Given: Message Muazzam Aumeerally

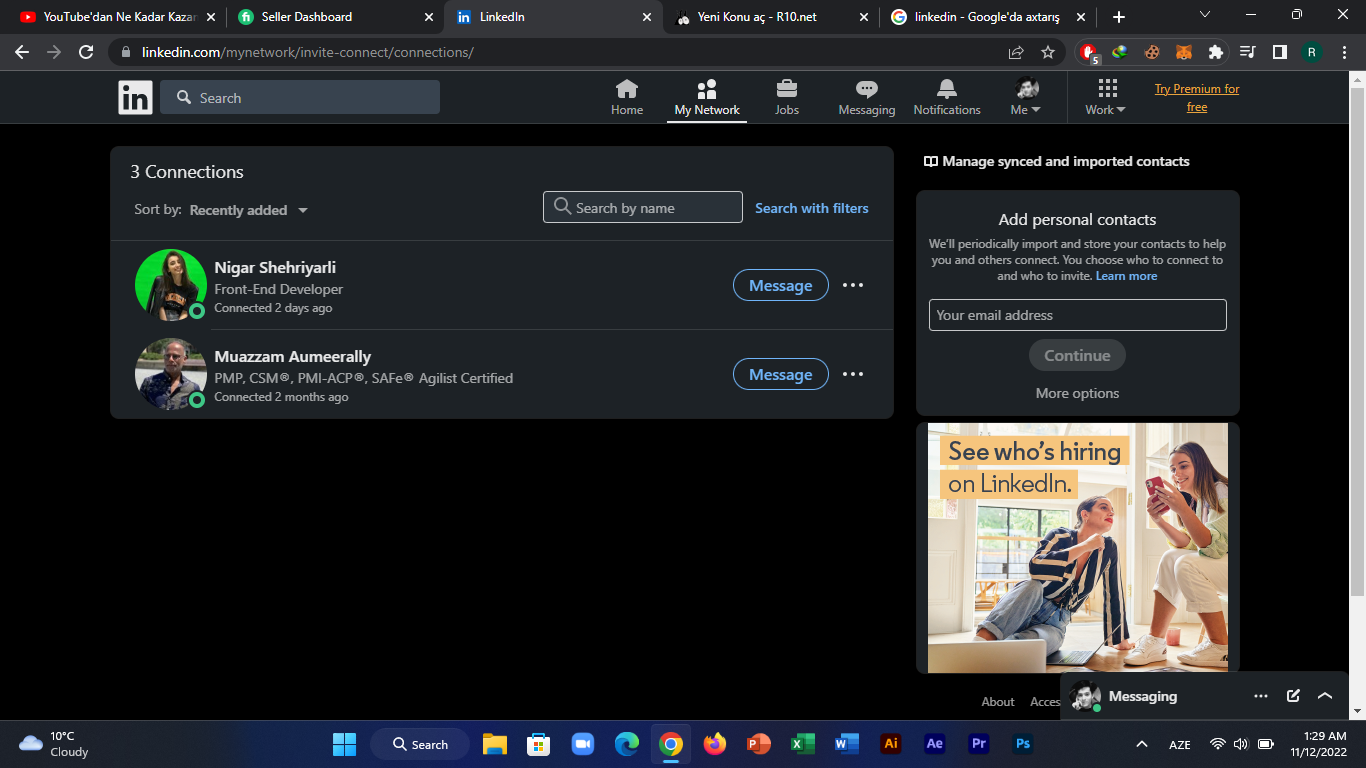Looking at the screenshot, I should 781,374.
